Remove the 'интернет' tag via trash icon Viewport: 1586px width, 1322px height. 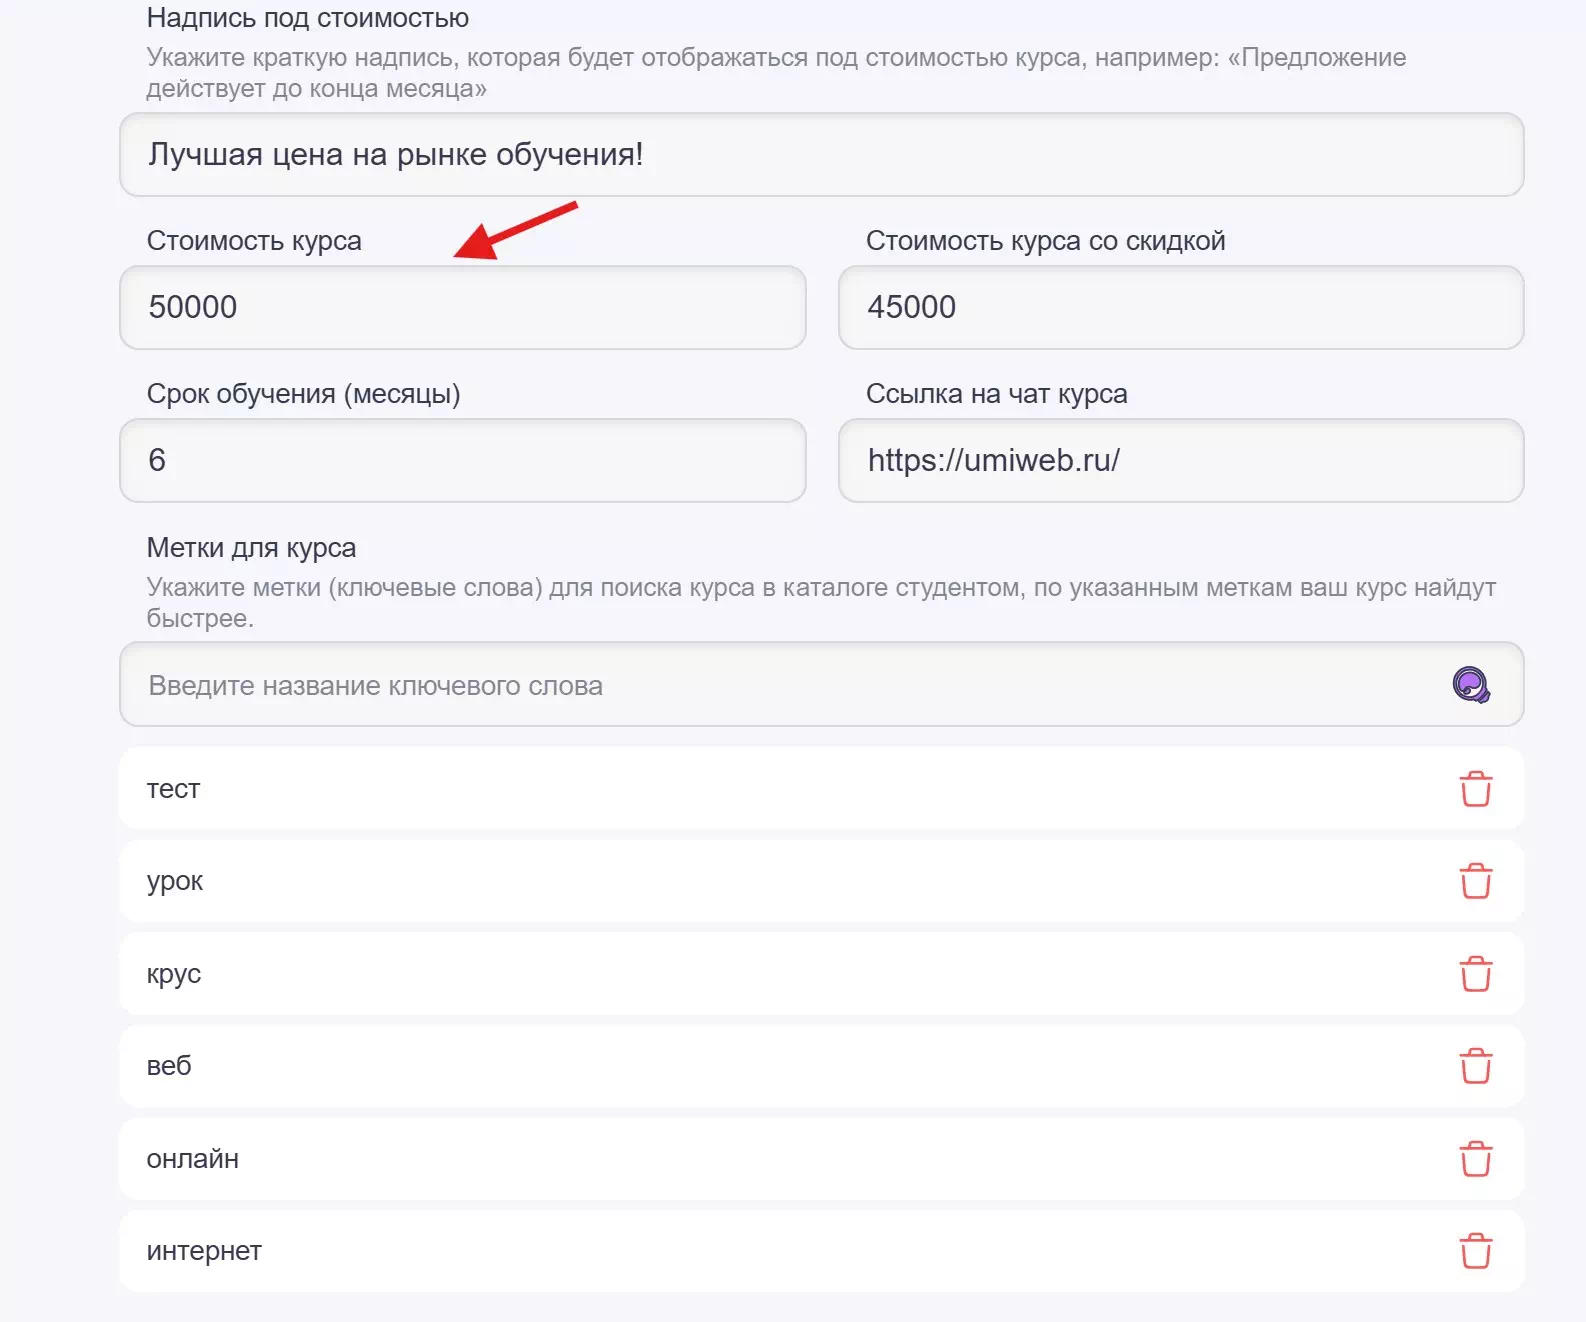point(1475,1251)
